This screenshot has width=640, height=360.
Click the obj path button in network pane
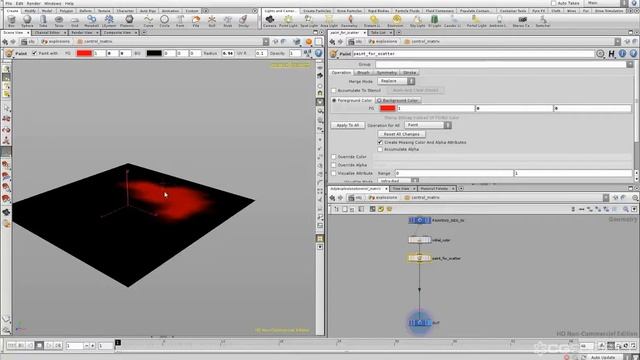[x=355, y=198]
